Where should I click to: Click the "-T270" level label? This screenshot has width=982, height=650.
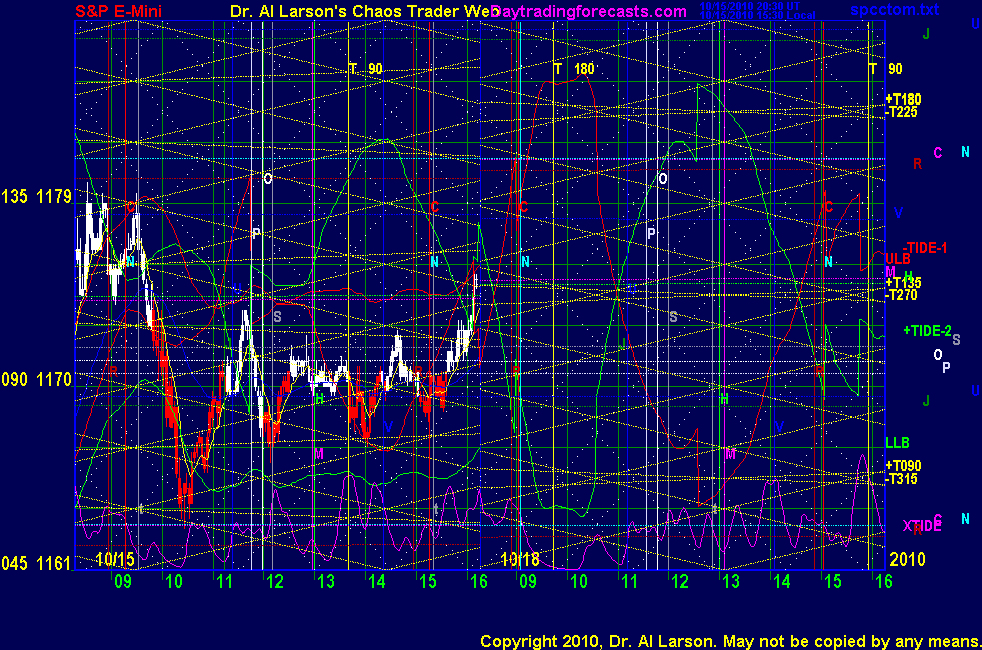tap(901, 295)
